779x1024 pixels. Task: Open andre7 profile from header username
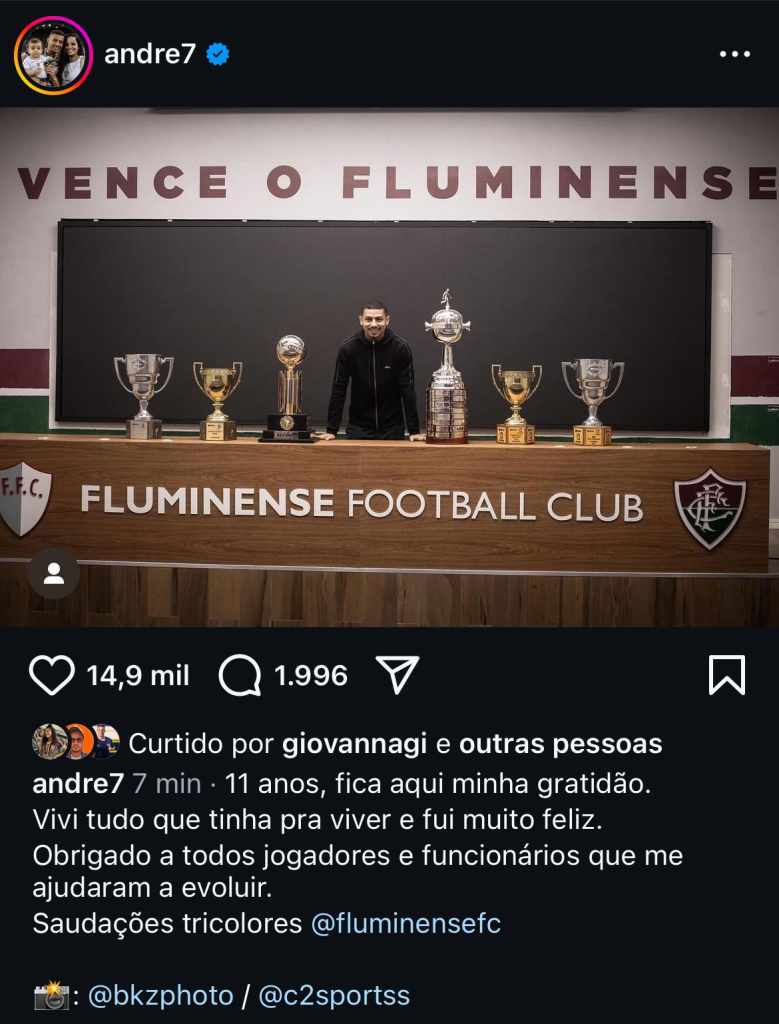pyautogui.click(x=150, y=55)
